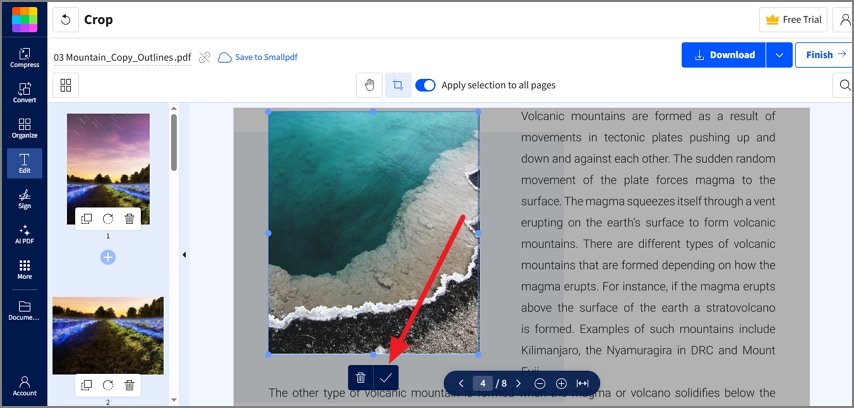Screen dimensions: 854x408
Task: Click the Finish button
Action: [x=825, y=55]
